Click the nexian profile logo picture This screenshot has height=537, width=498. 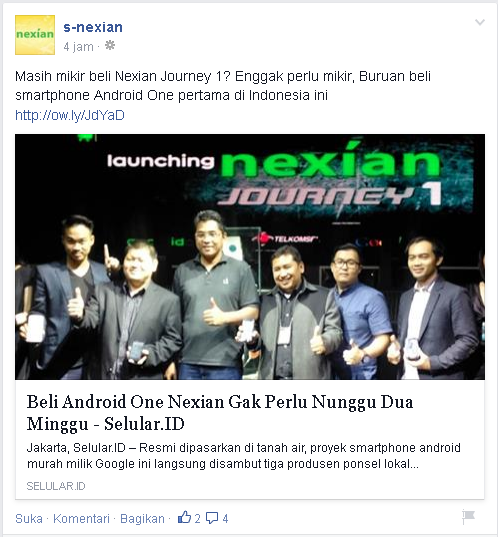click(x=35, y=35)
